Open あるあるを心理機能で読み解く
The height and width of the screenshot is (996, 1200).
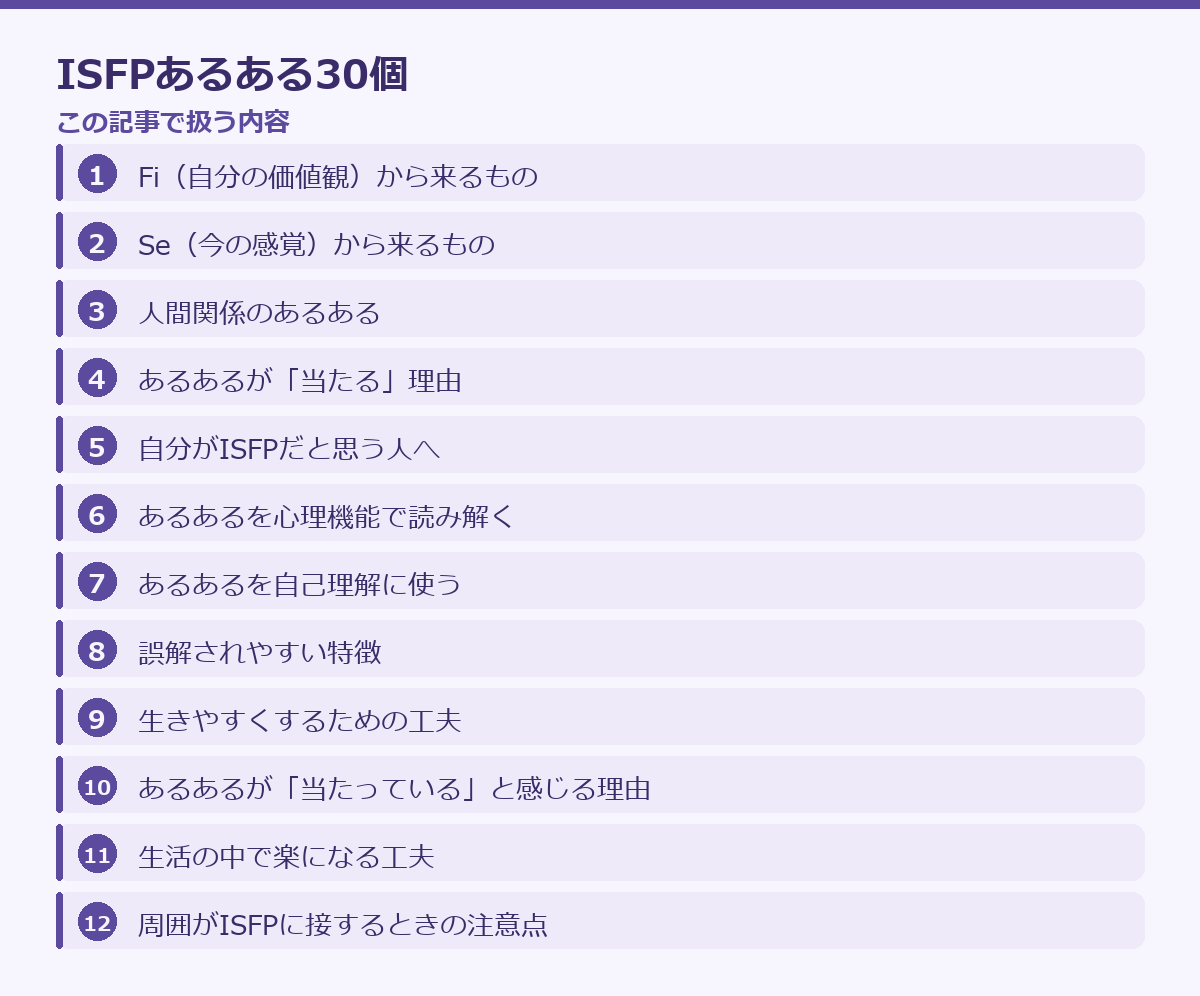click(x=600, y=513)
